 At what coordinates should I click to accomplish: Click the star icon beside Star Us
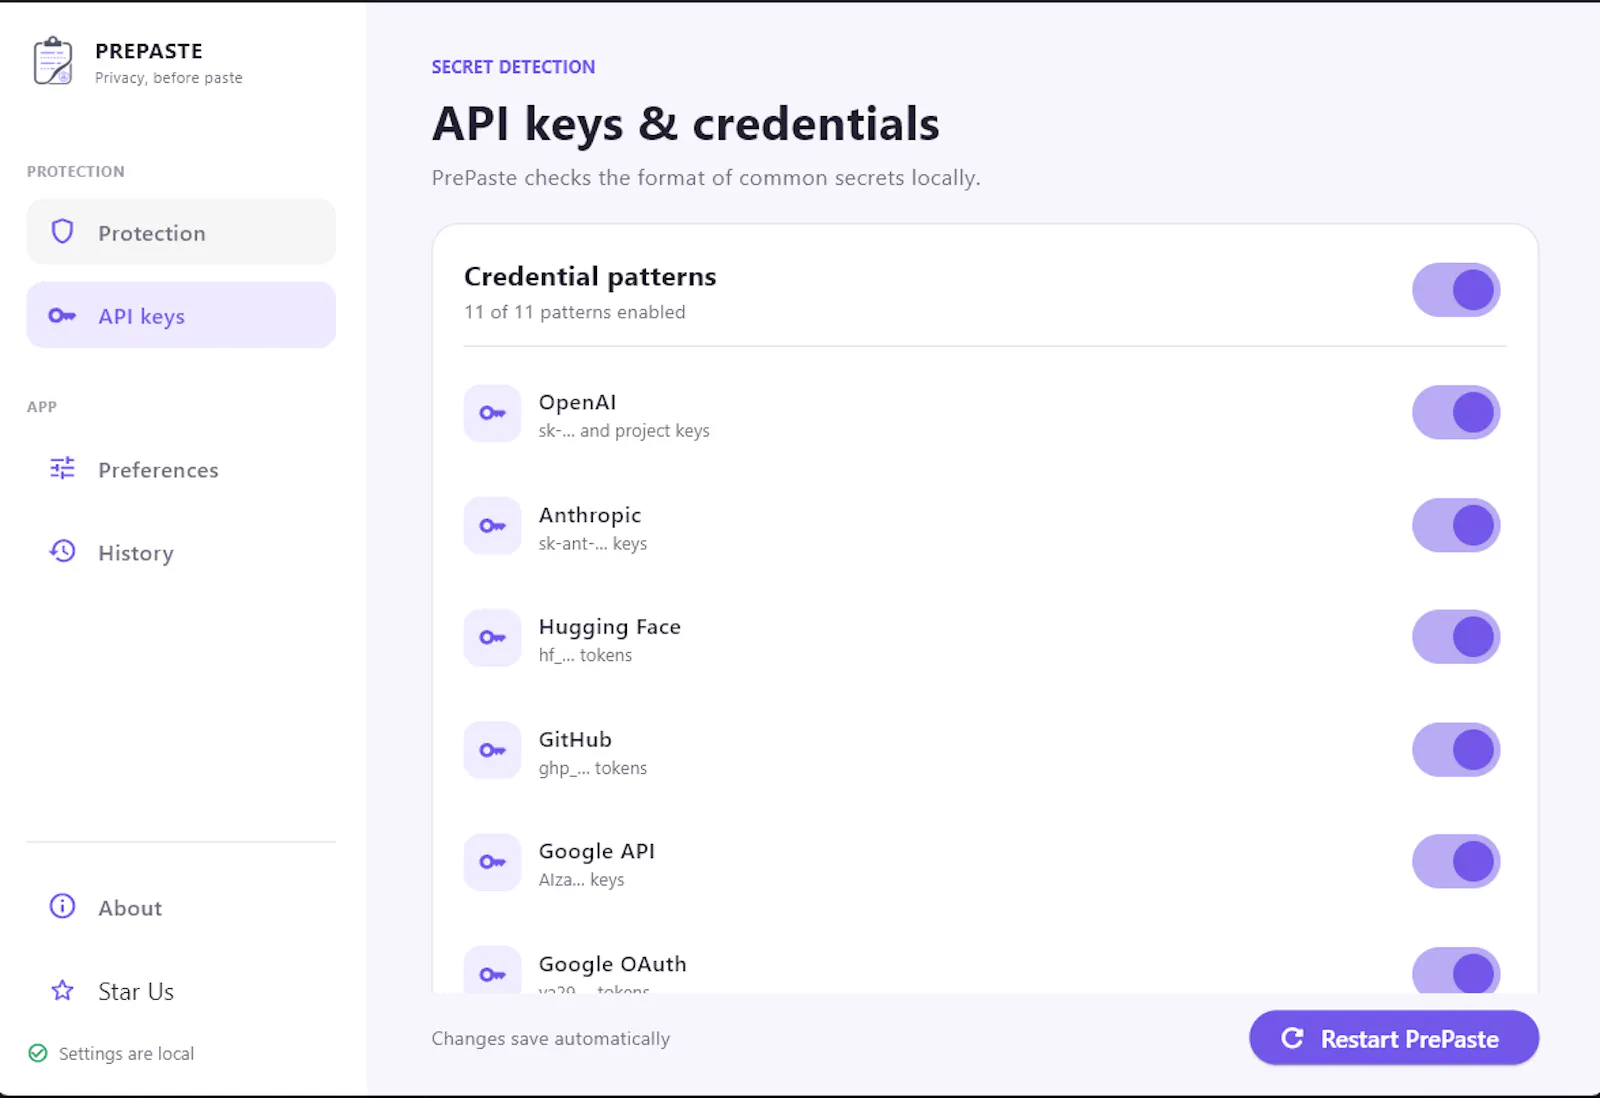[x=62, y=990]
